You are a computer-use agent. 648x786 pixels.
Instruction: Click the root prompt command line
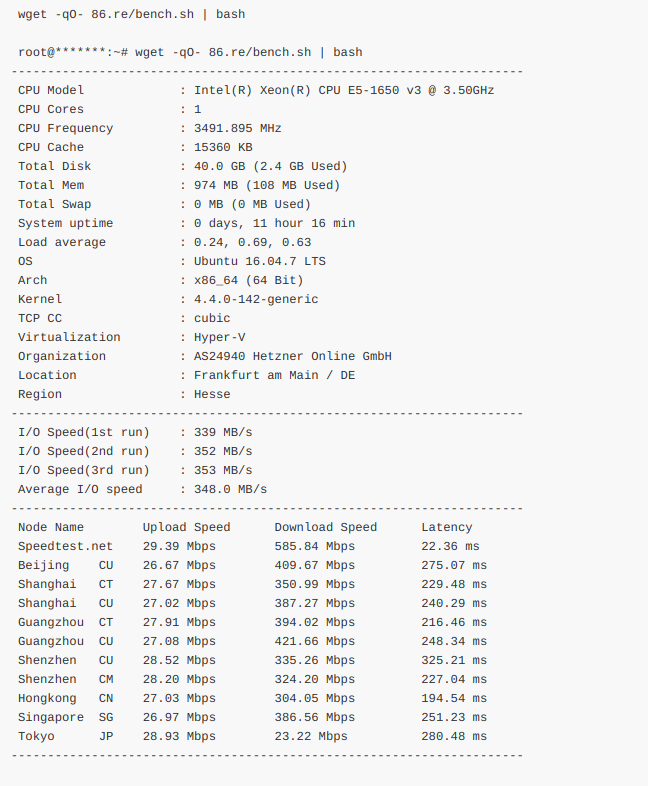[x=190, y=52]
